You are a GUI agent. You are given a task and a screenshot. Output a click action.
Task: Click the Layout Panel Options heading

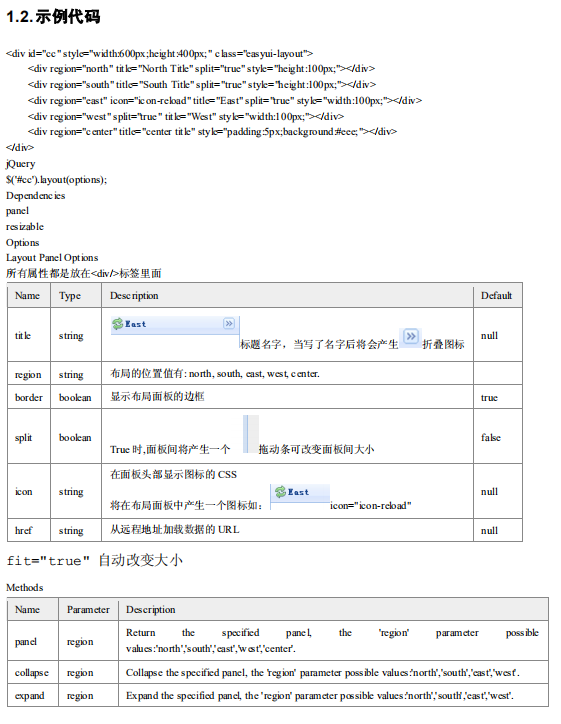52,258
